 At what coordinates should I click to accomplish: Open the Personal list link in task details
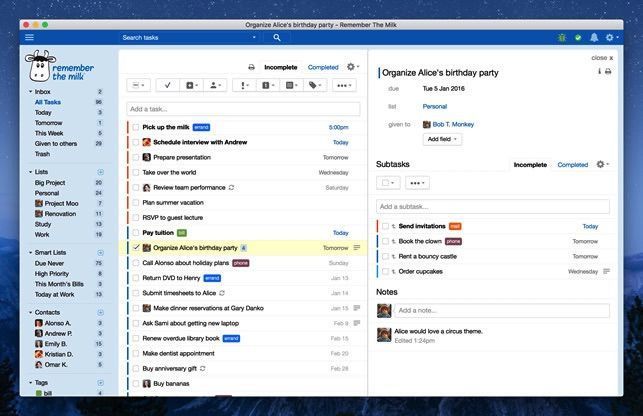(435, 106)
